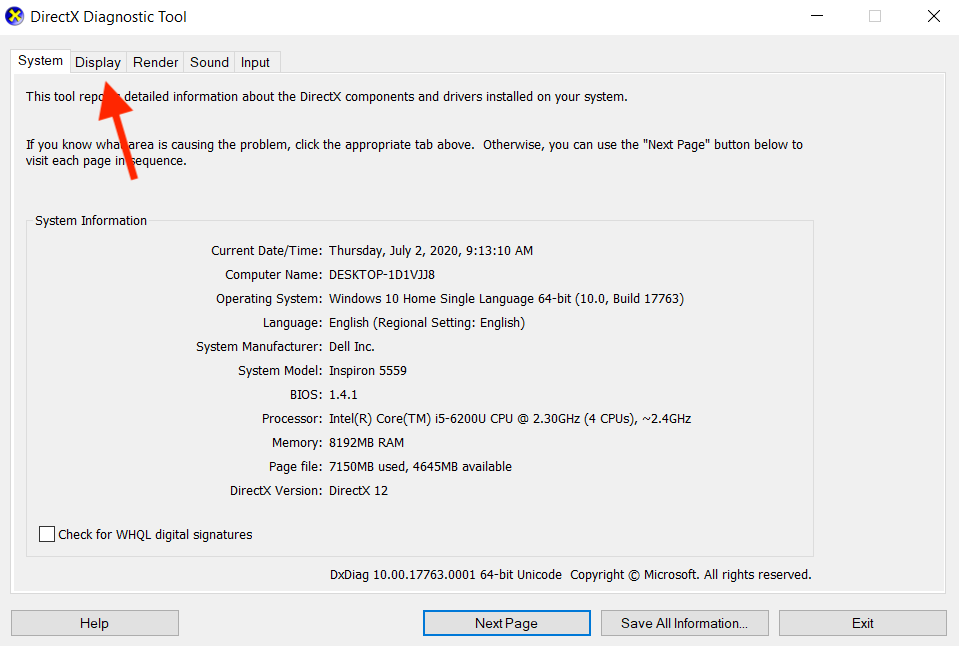This screenshot has width=959, height=646.
Task: Click the Next Page button
Action: (x=506, y=623)
